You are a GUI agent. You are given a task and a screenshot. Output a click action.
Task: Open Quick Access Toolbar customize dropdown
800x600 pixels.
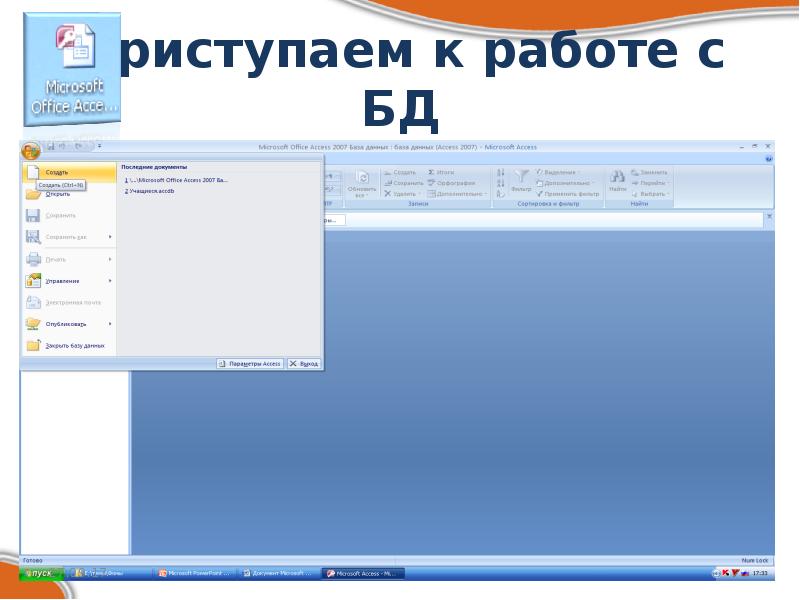pos(99,146)
